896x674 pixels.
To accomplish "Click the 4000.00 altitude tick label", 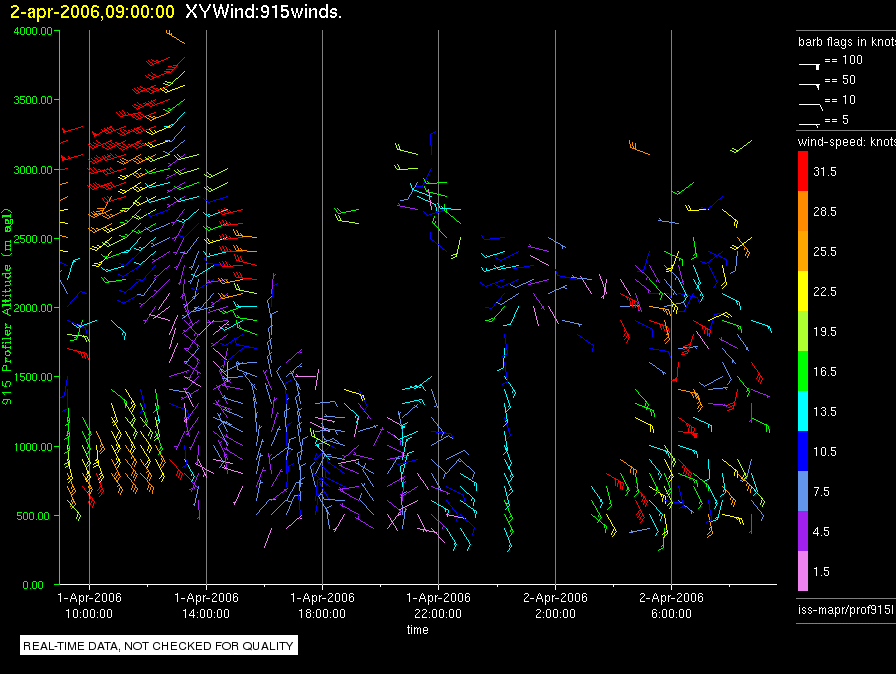I will coord(33,31).
